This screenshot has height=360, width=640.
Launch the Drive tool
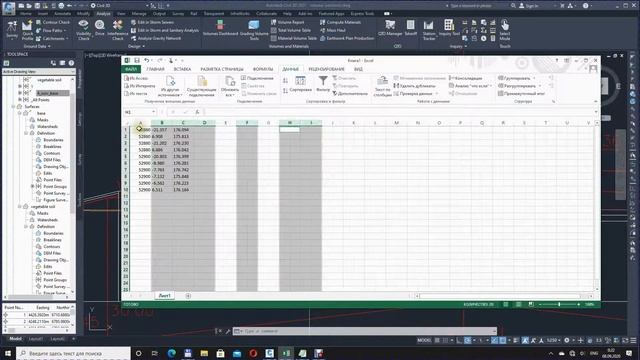[x=100, y=28]
